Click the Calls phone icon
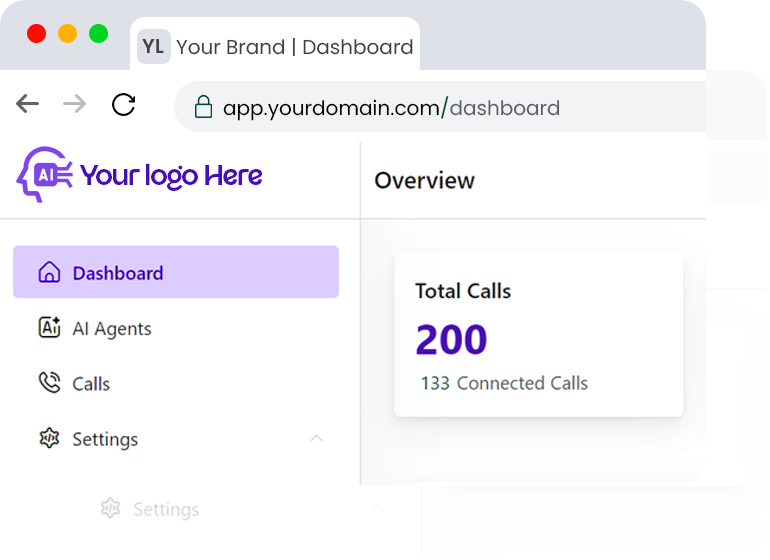 point(48,383)
